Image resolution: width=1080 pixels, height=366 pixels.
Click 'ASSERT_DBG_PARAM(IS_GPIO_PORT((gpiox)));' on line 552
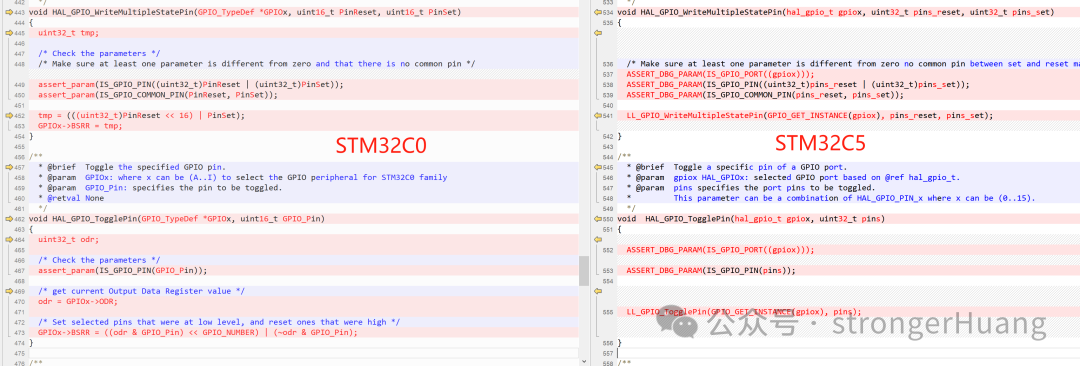(720, 250)
